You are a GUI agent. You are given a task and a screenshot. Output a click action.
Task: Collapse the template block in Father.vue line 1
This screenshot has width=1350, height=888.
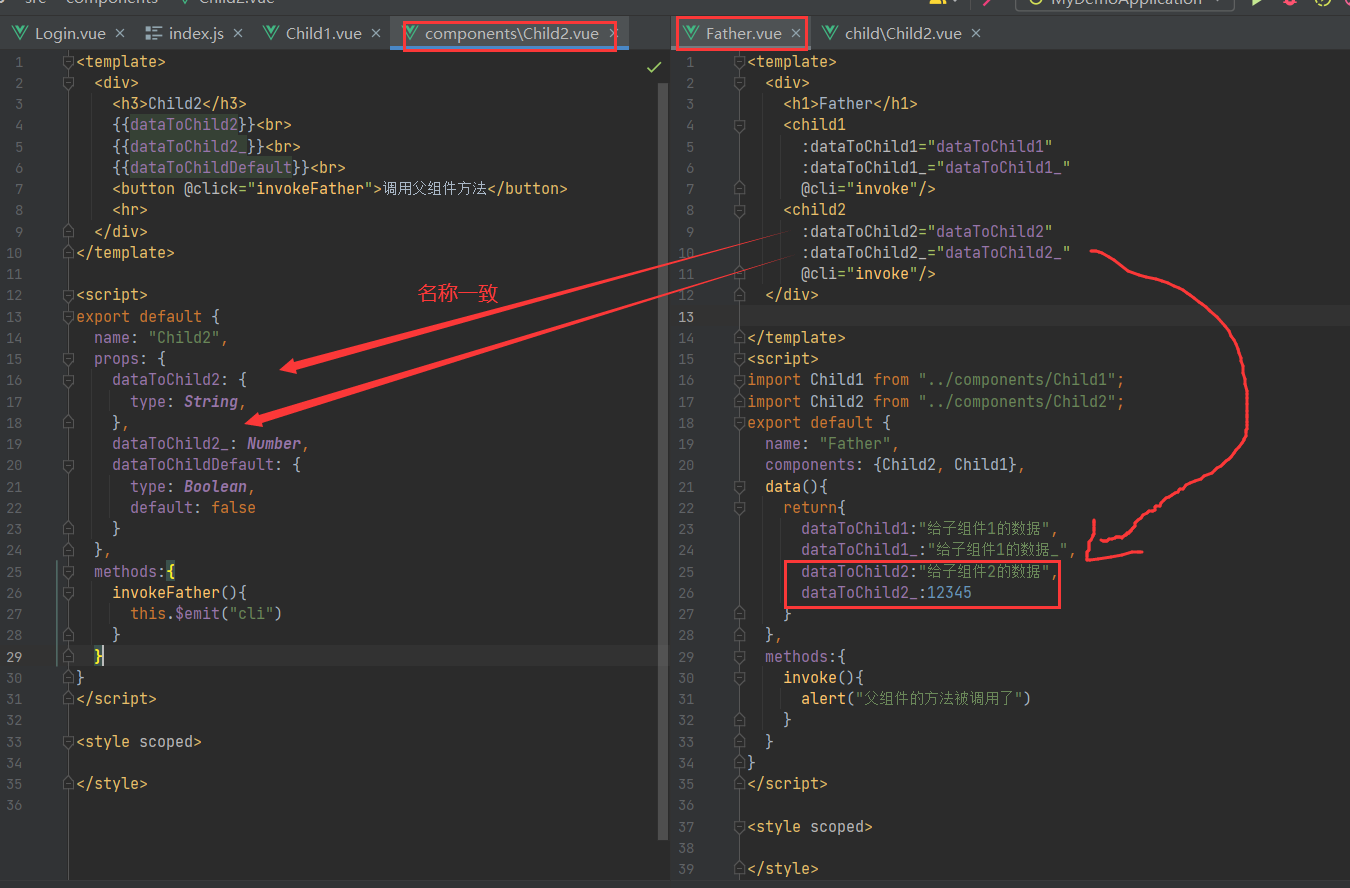click(x=740, y=62)
